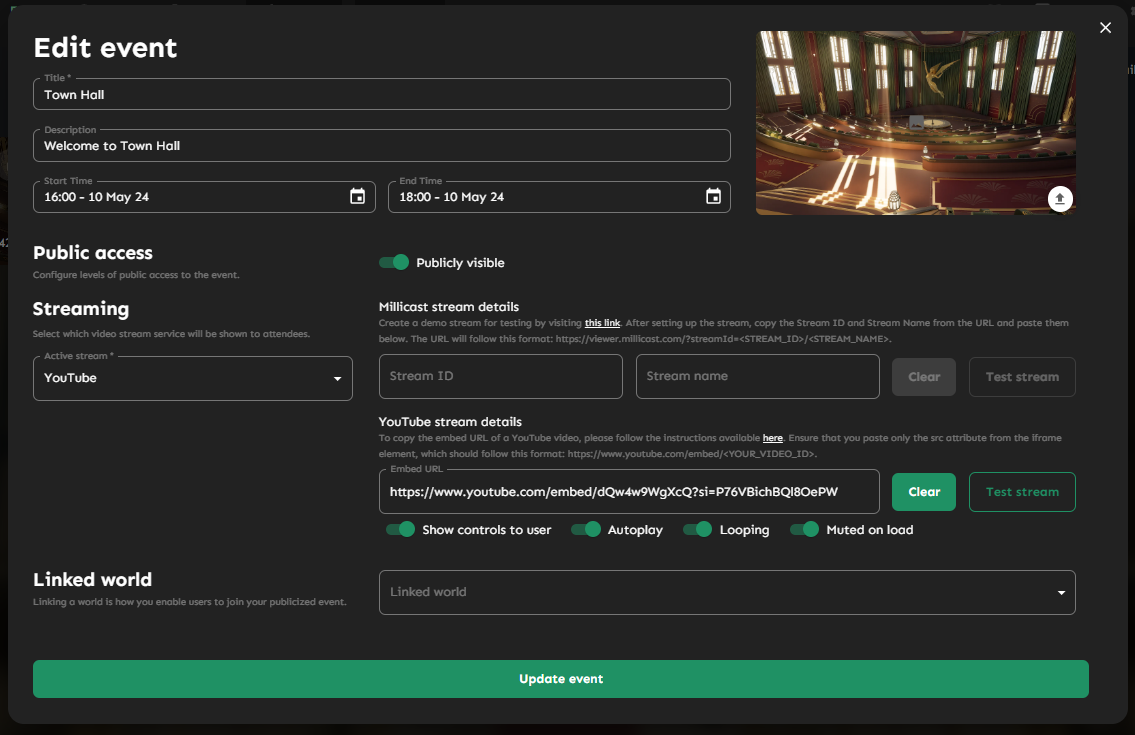This screenshot has width=1135, height=735.
Task: Toggle Muted on load switch
Action: click(x=804, y=529)
